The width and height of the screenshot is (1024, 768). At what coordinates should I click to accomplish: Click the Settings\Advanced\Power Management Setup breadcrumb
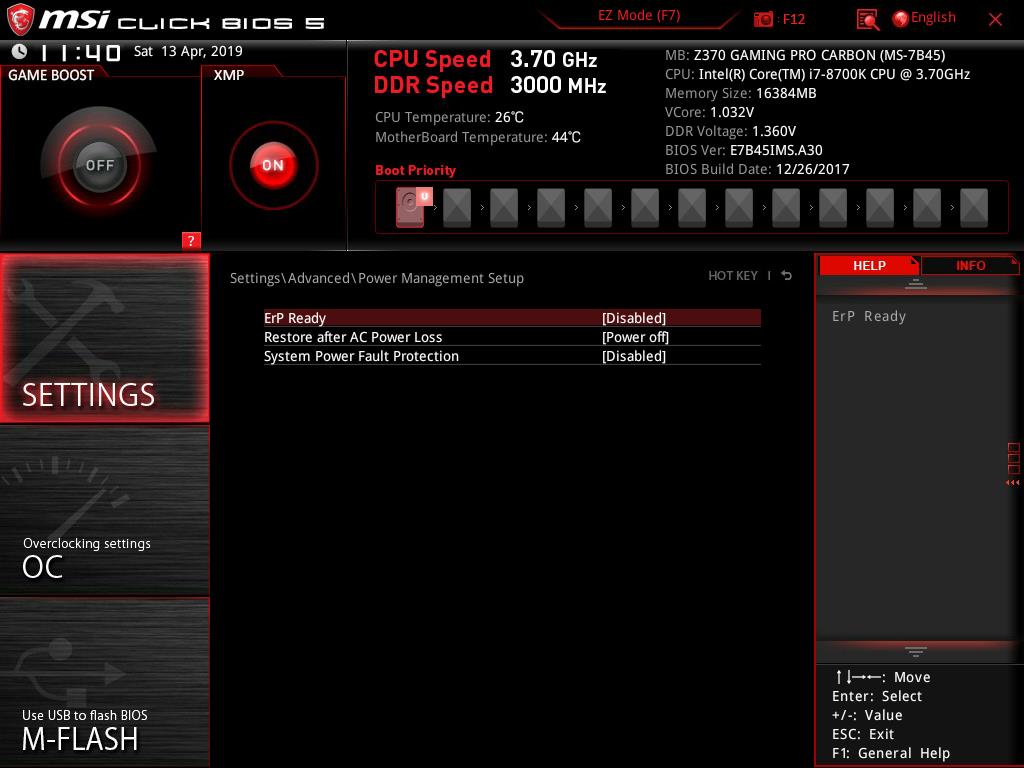[x=377, y=278]
